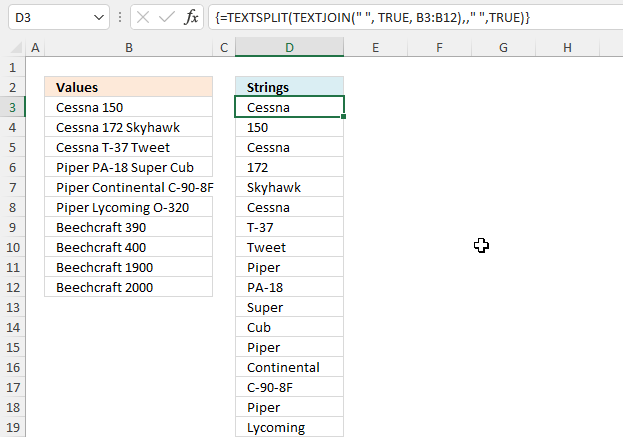Viewport: 623px width, 437px height.
Task: Select cell containing Cessna T-37 Tweet
Action: 129,147
